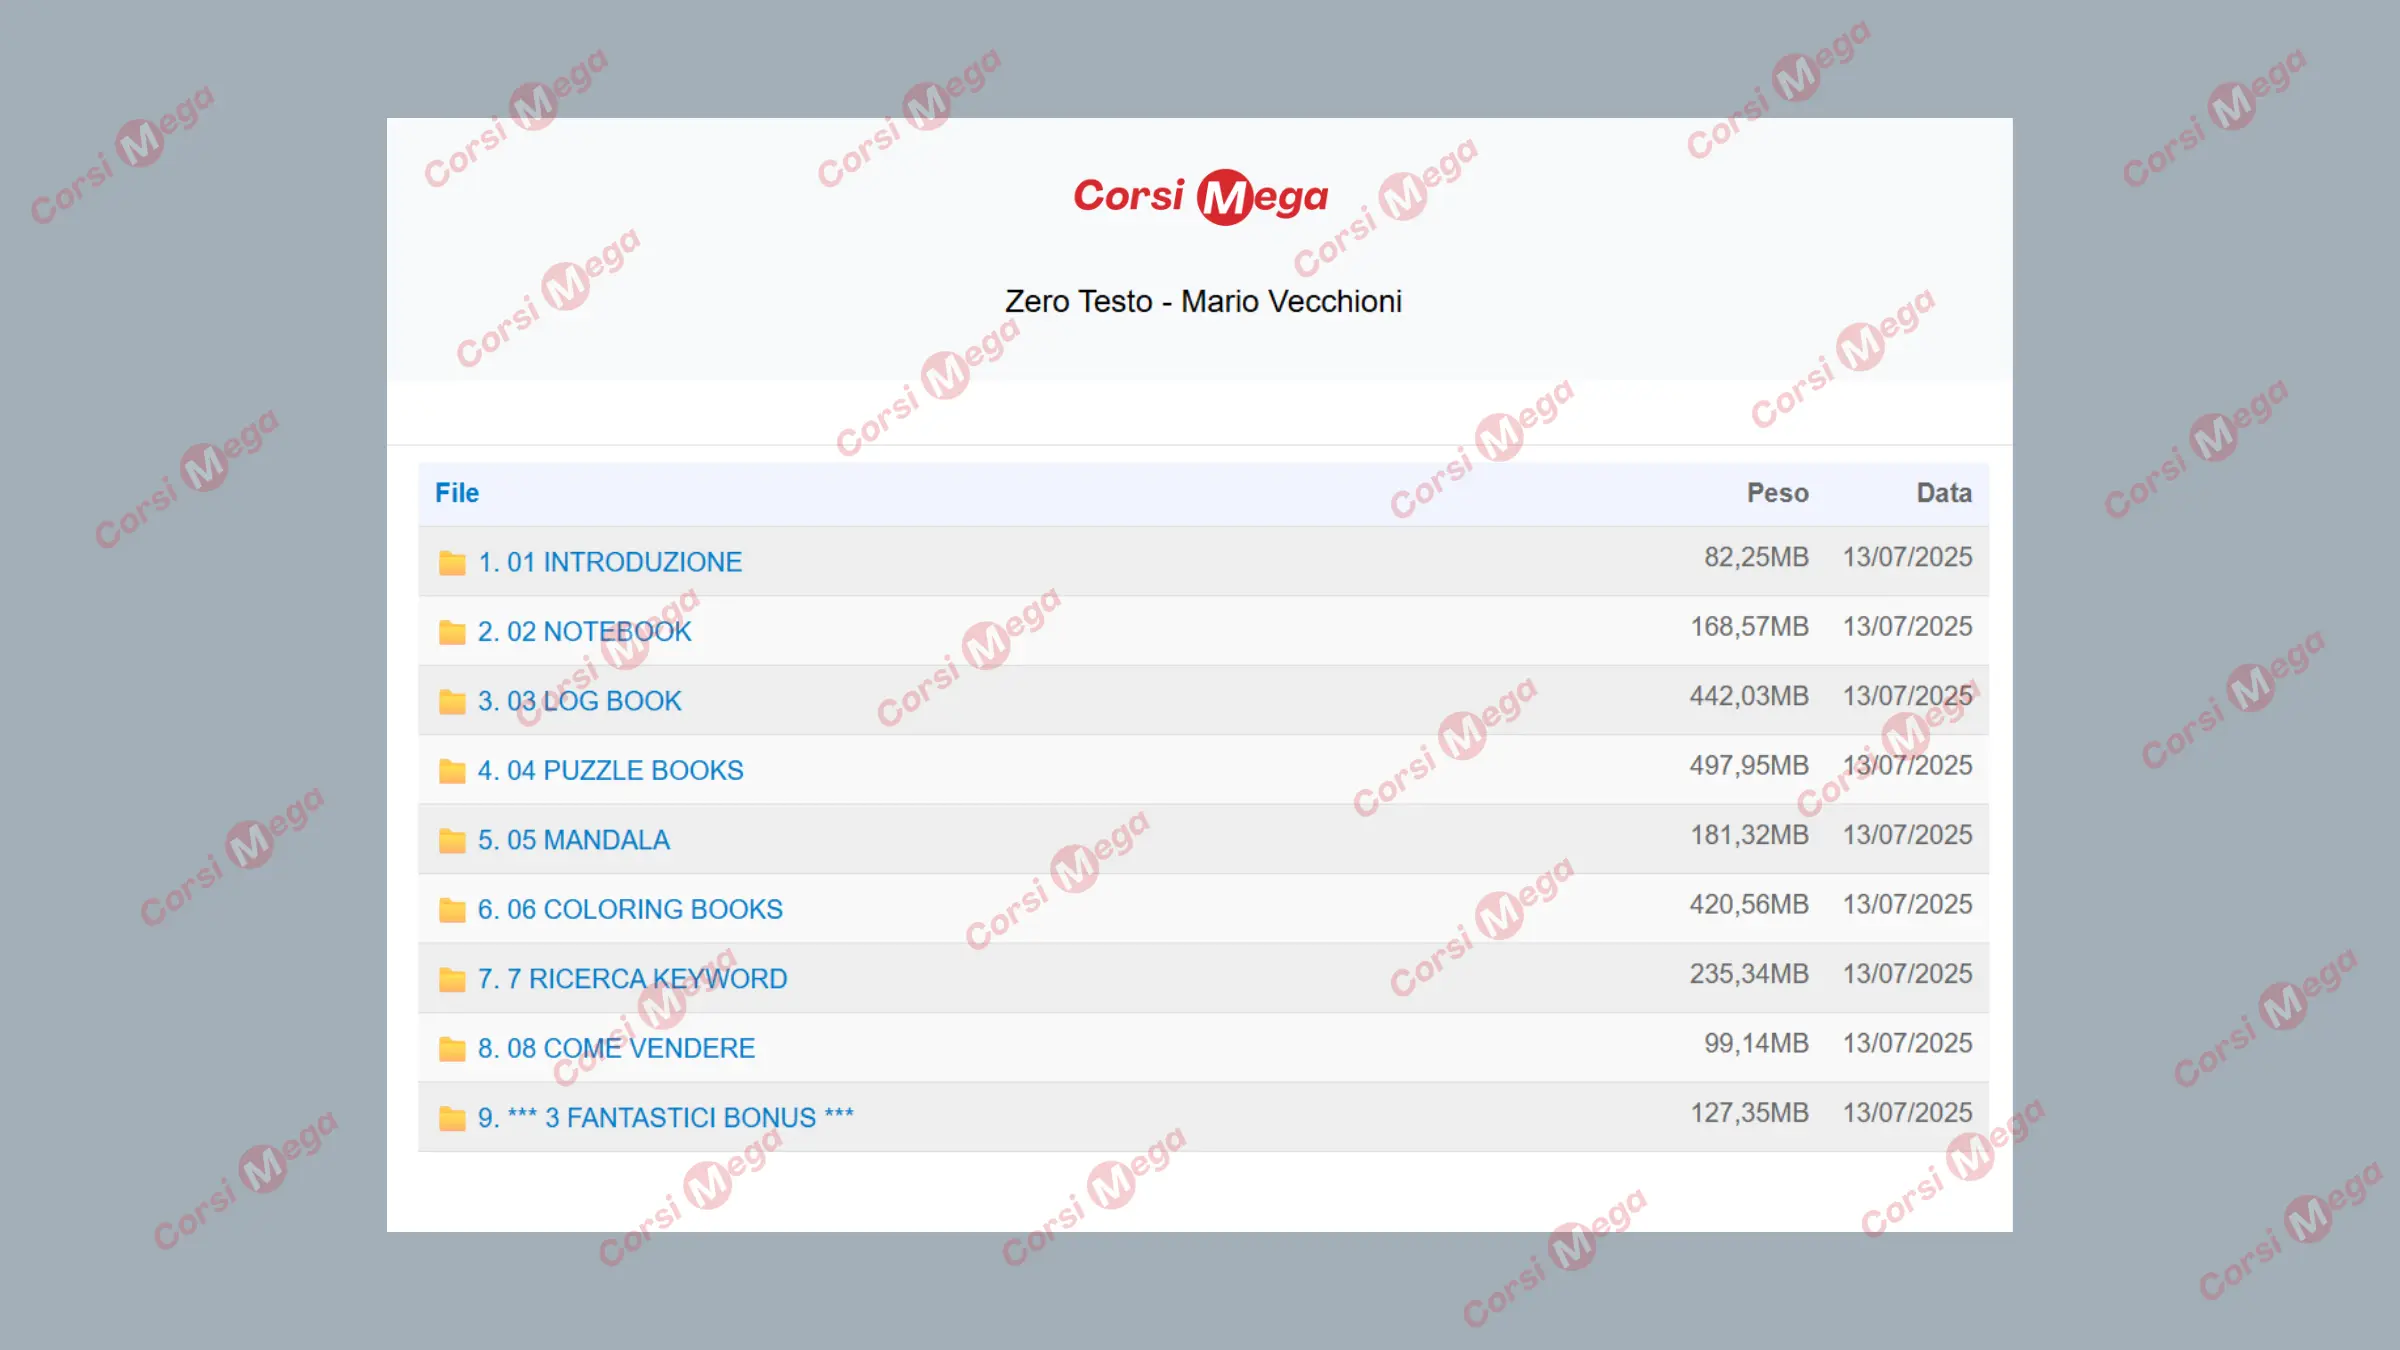Open the 9. 3 FANTASTICI BONUS folder

[x=665, y=1118]
